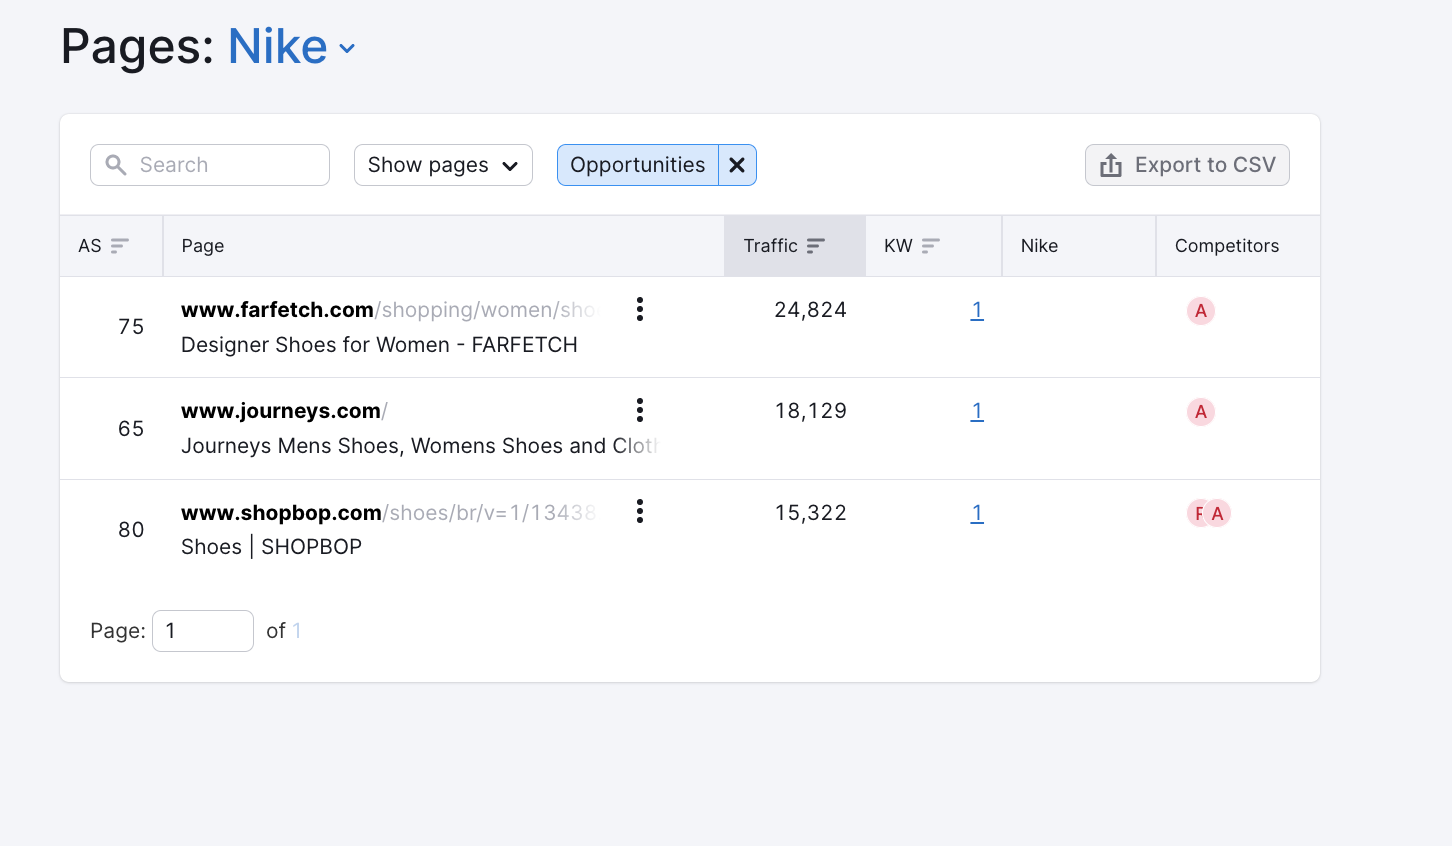1452x846 pixels.
Task: Click the total pages number after 'of'
Action: pos(297,631)
